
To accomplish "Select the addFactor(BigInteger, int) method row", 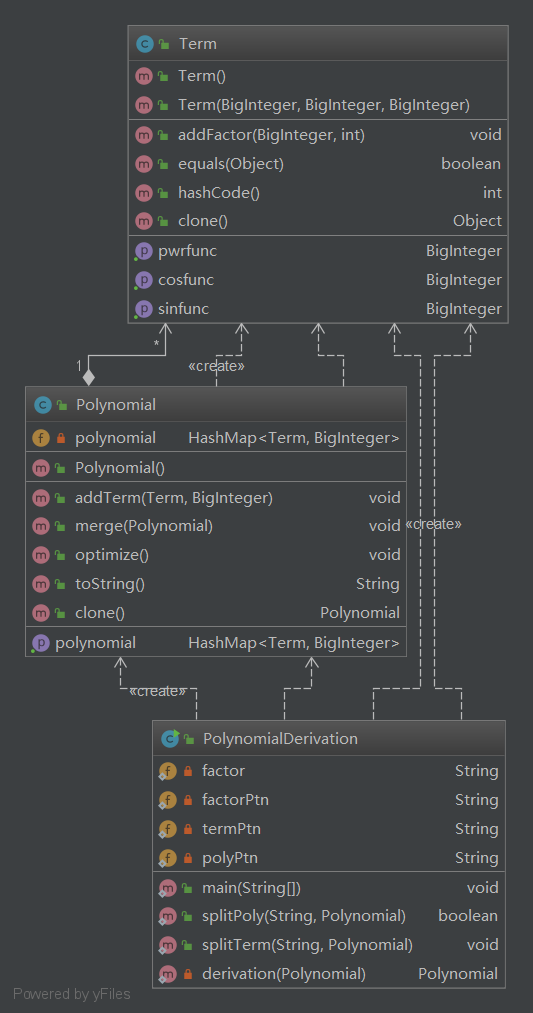I will (318, 135).
